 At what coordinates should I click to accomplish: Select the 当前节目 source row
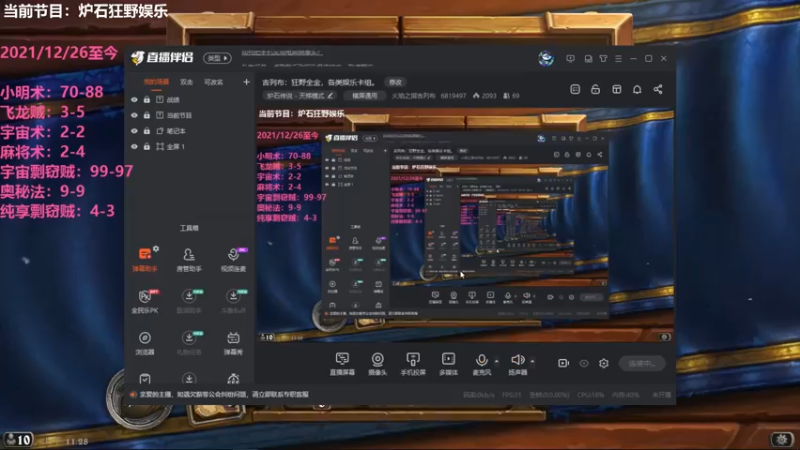point(189,115)
